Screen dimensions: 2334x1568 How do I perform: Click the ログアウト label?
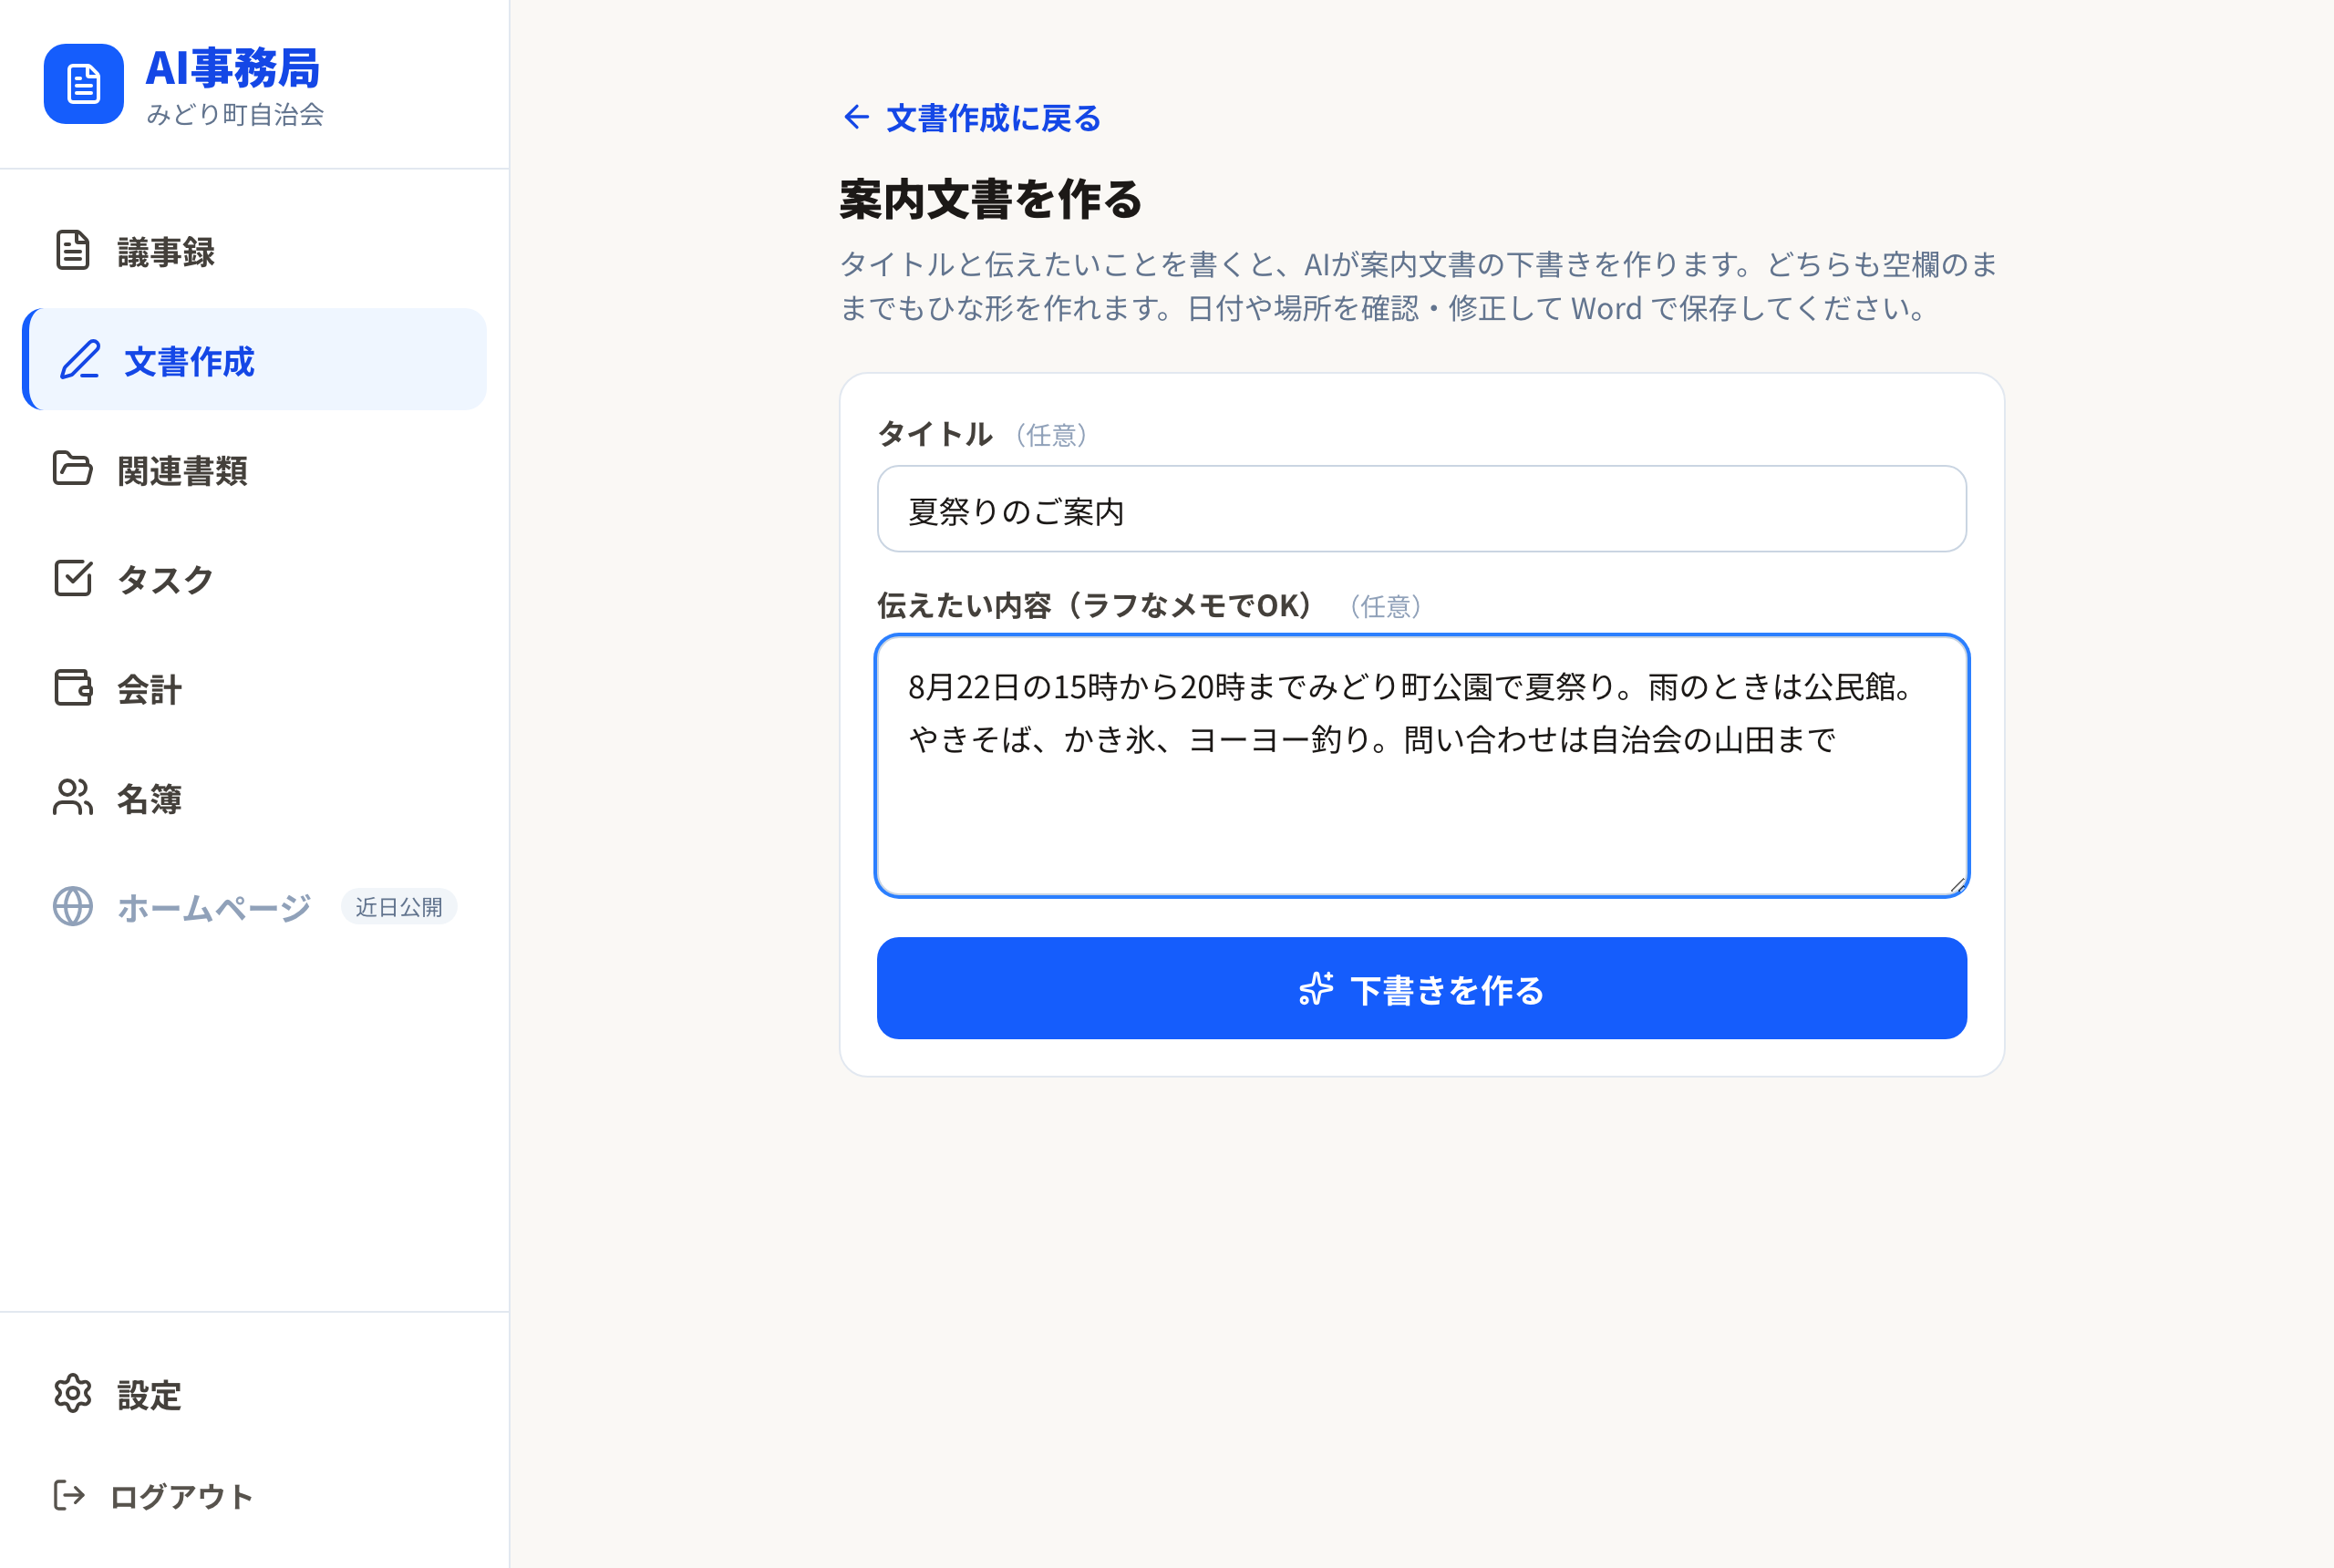(x=181, y=1496)
